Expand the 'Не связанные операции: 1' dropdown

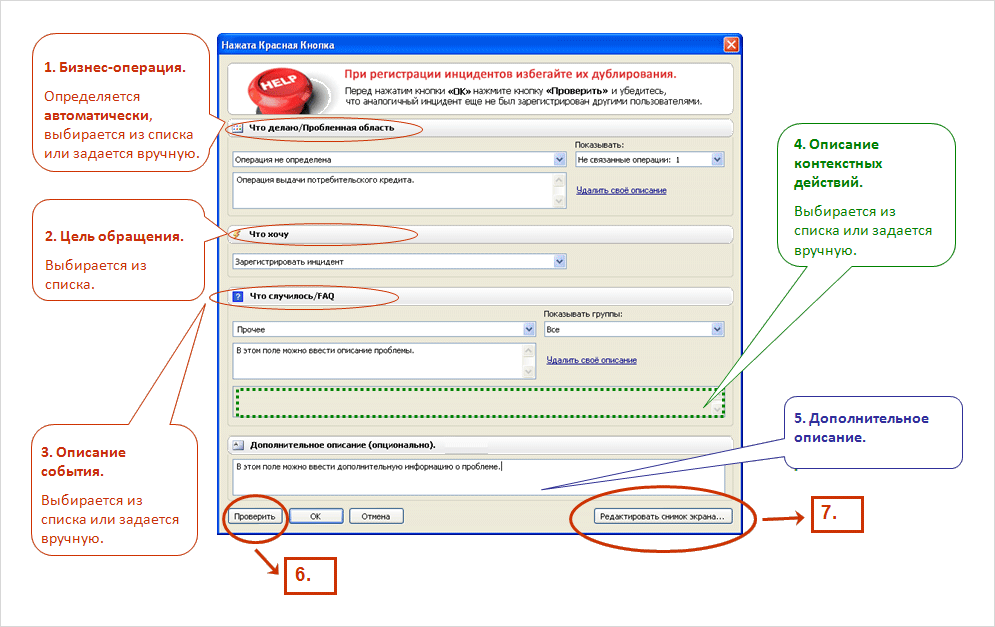click(x=717, y=159)
